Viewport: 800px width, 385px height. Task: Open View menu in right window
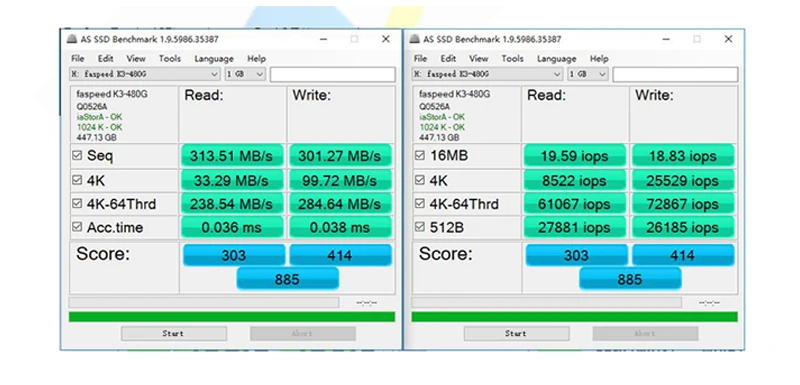pyautogui.click(x=479, y=59)
